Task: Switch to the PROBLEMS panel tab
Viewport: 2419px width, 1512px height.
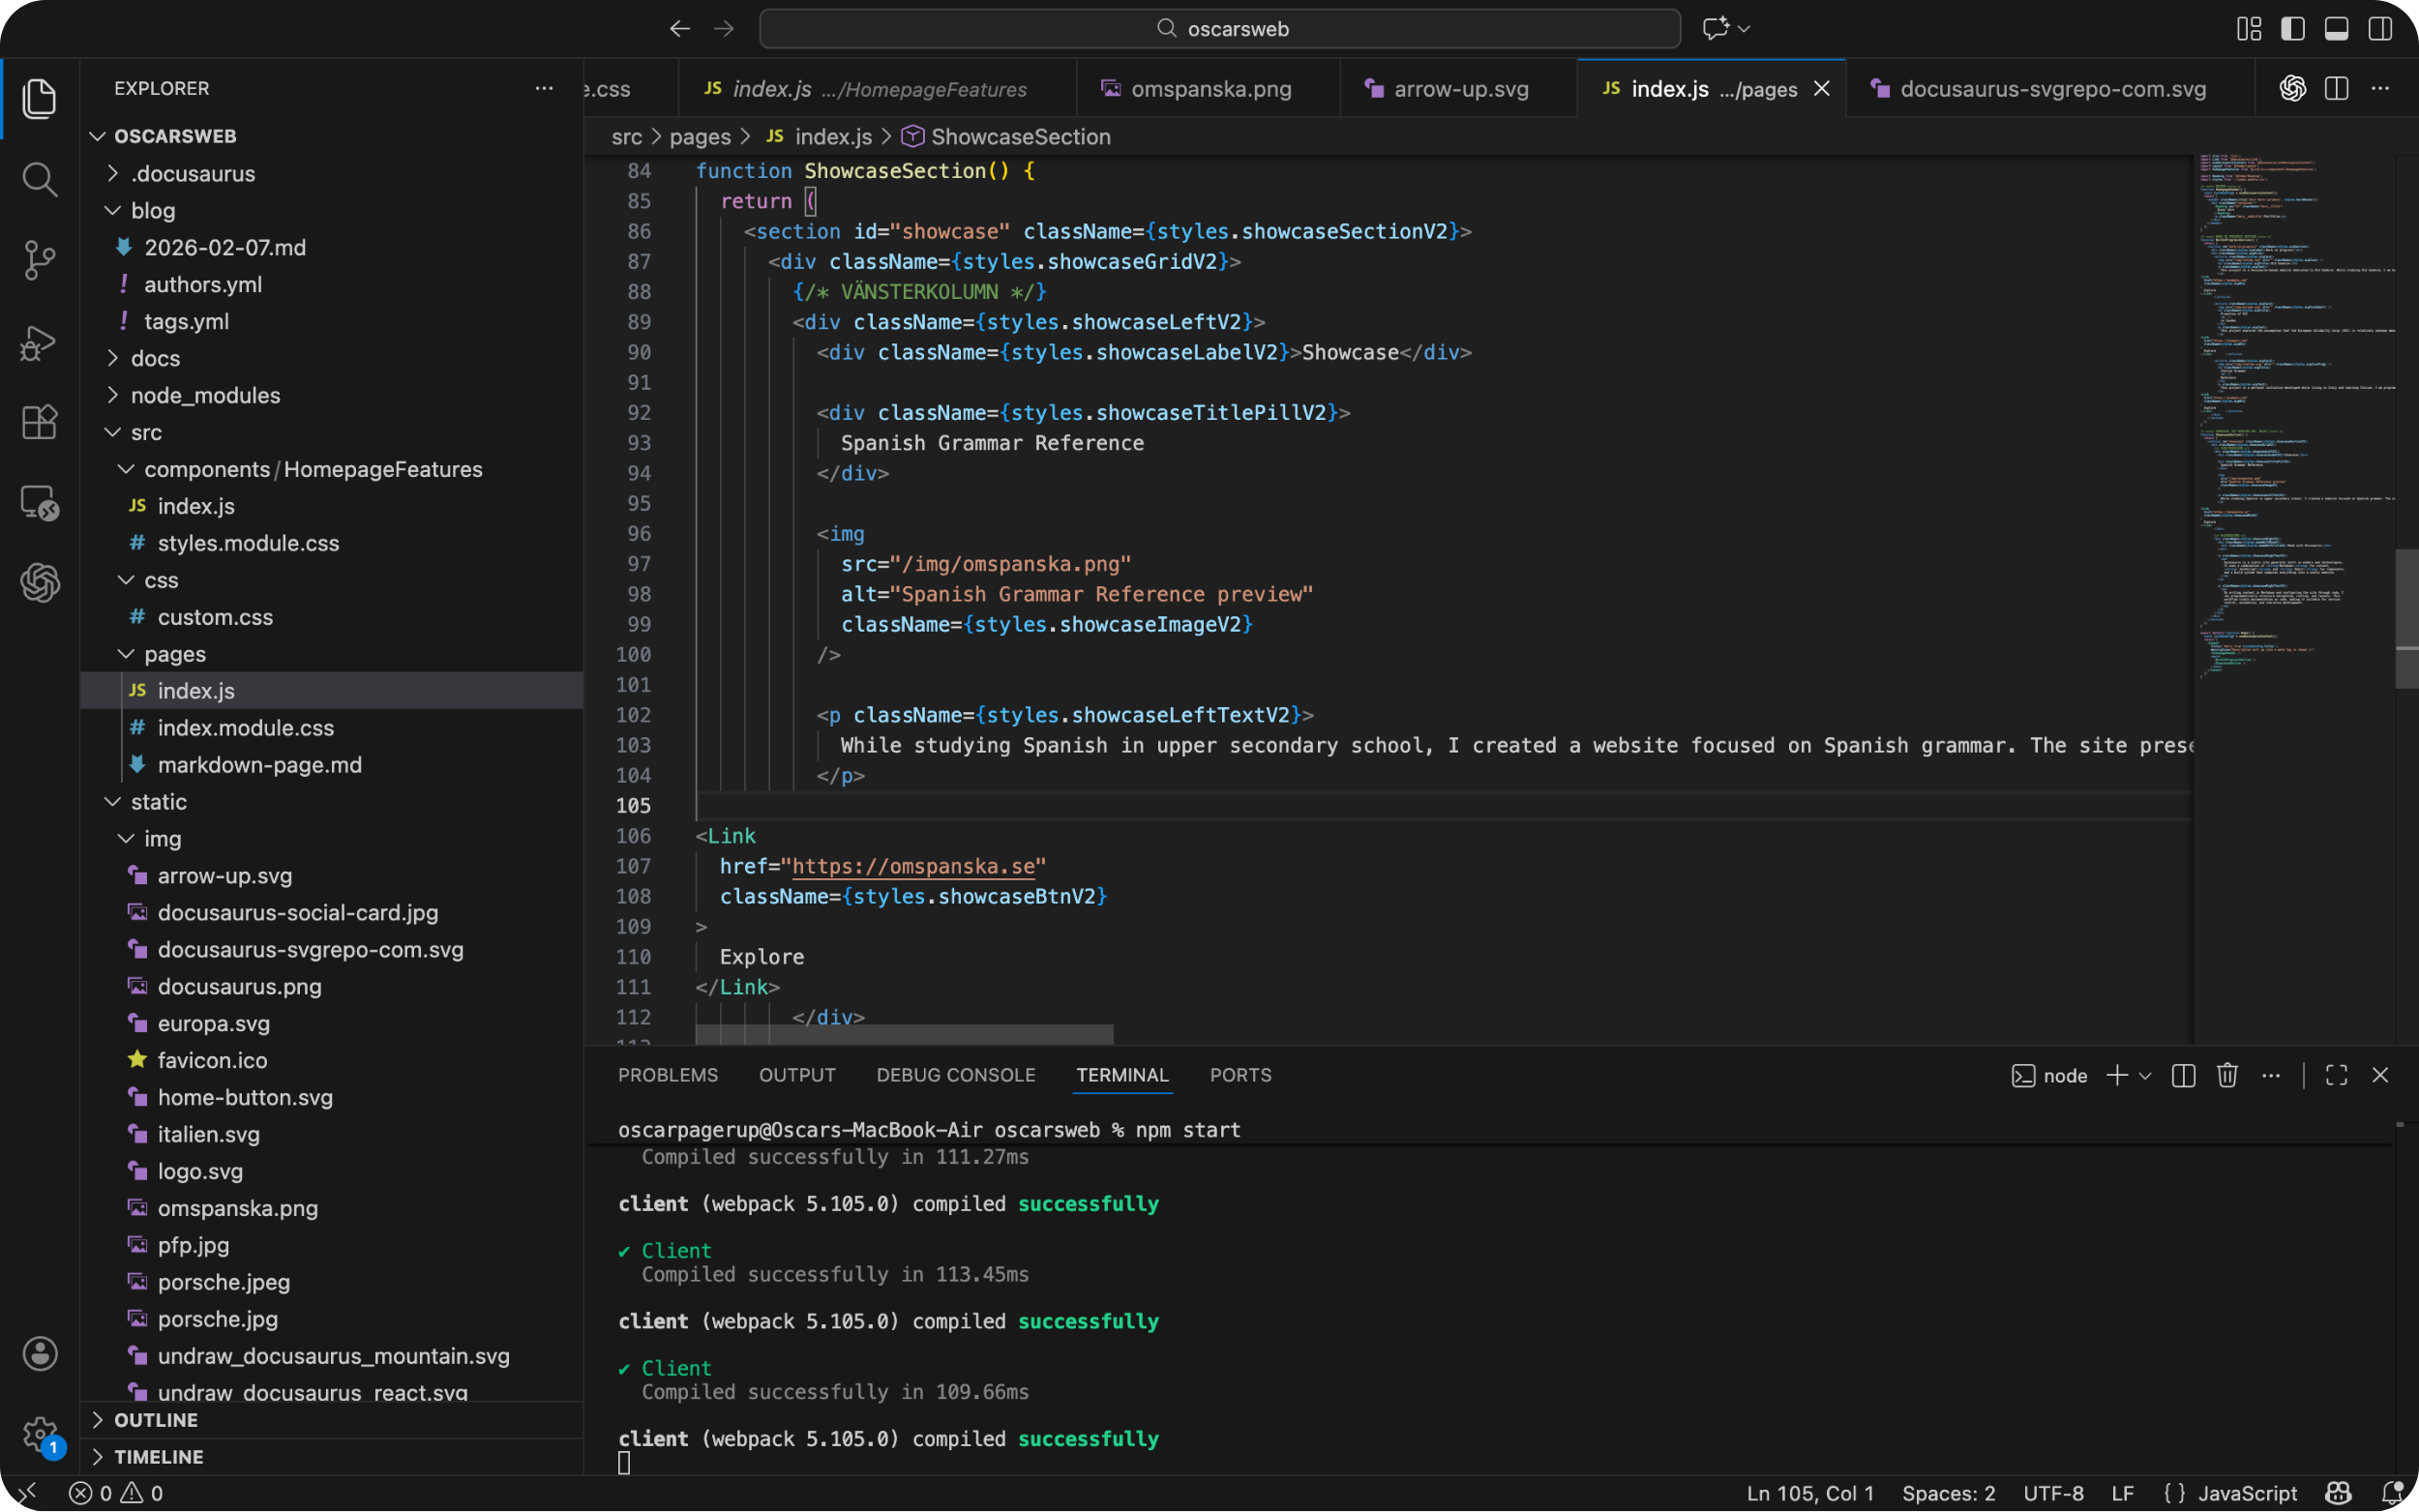Action: [x=667, y=1075]
